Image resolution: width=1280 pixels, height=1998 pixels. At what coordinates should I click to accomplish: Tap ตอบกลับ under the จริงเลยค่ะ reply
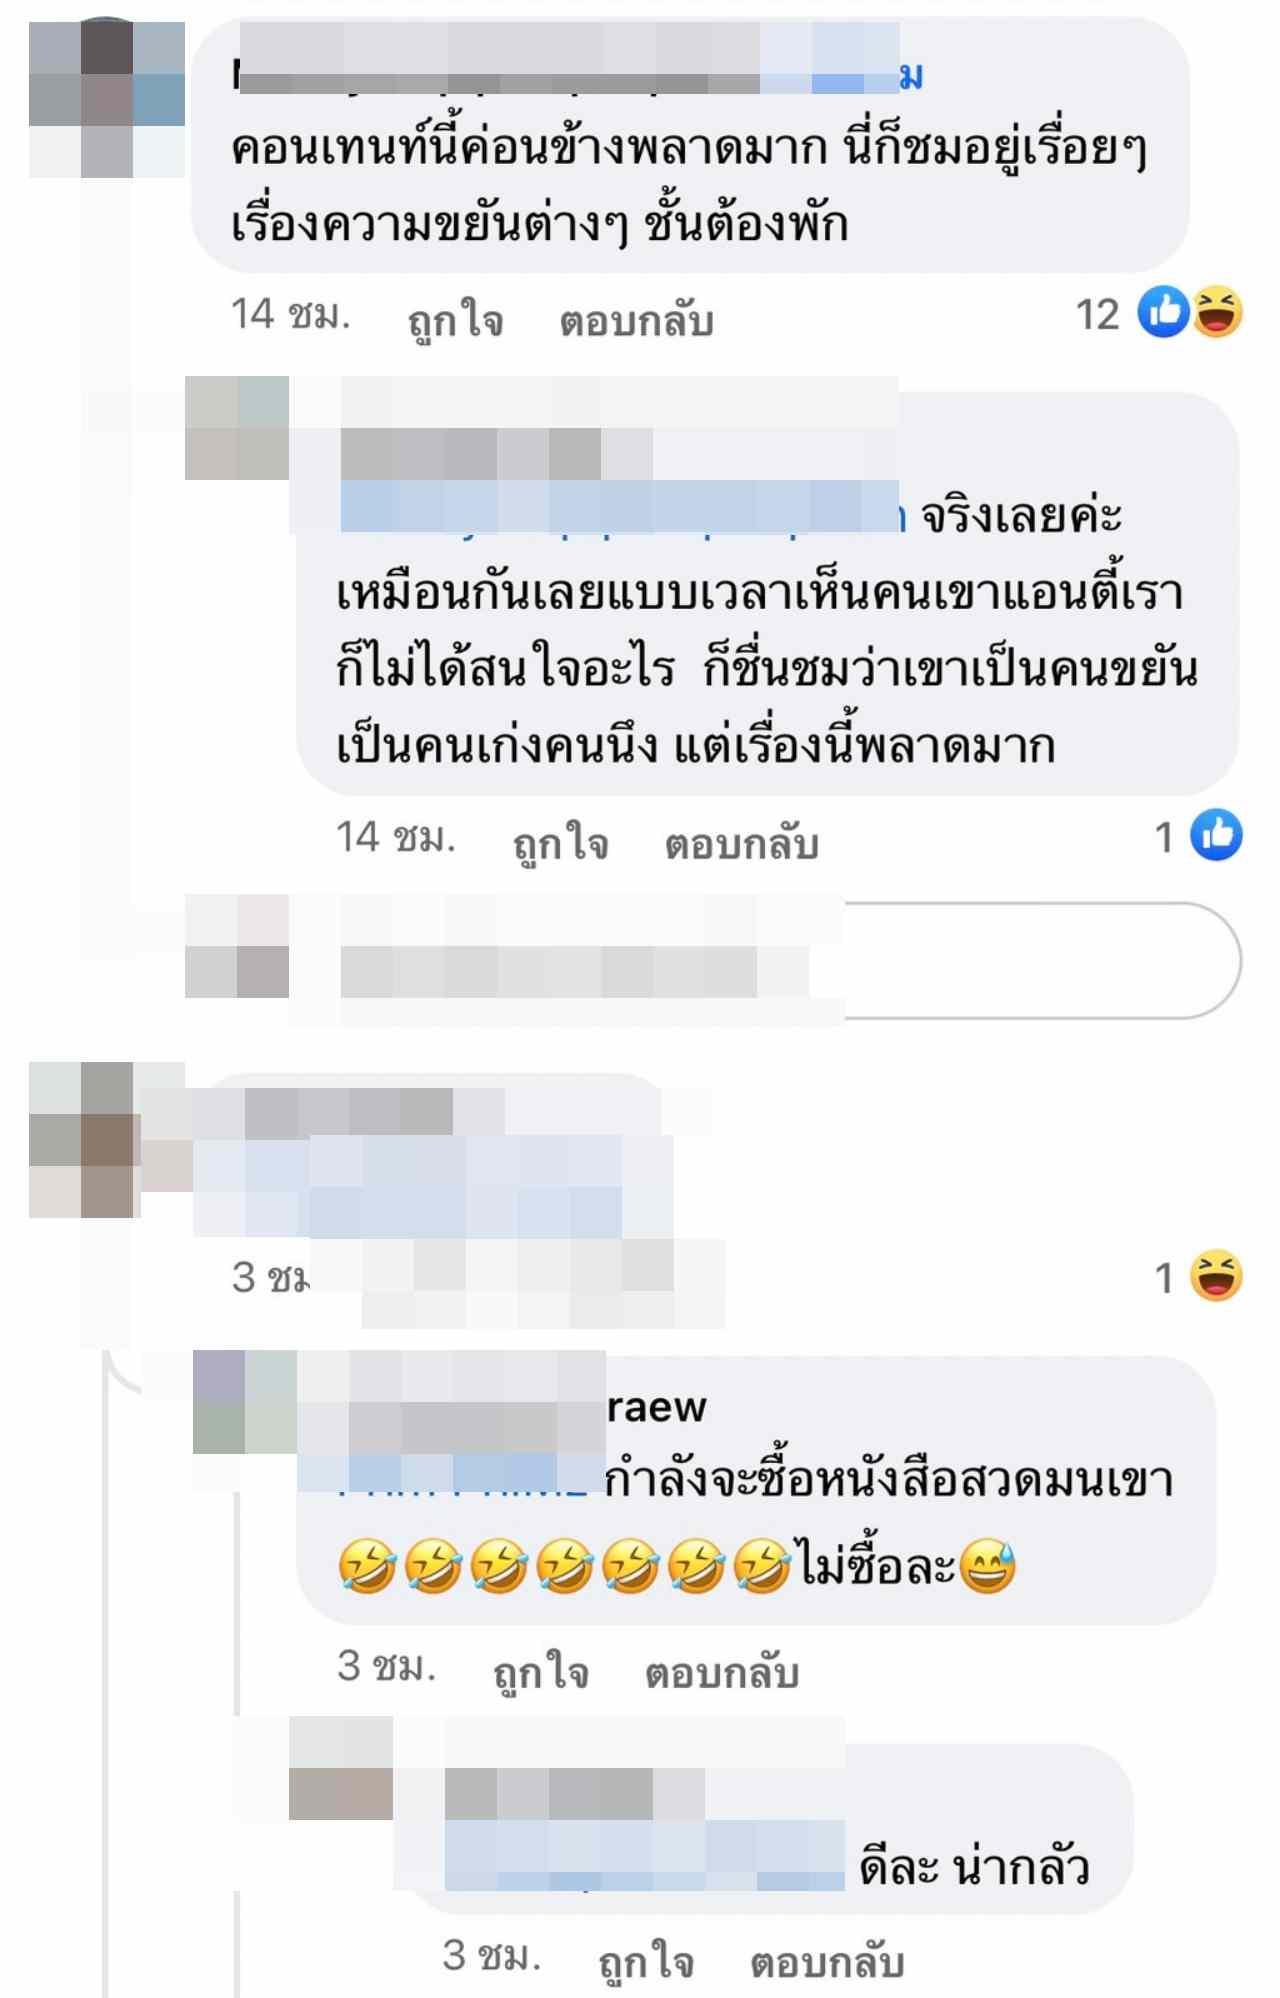pos(741,844)
